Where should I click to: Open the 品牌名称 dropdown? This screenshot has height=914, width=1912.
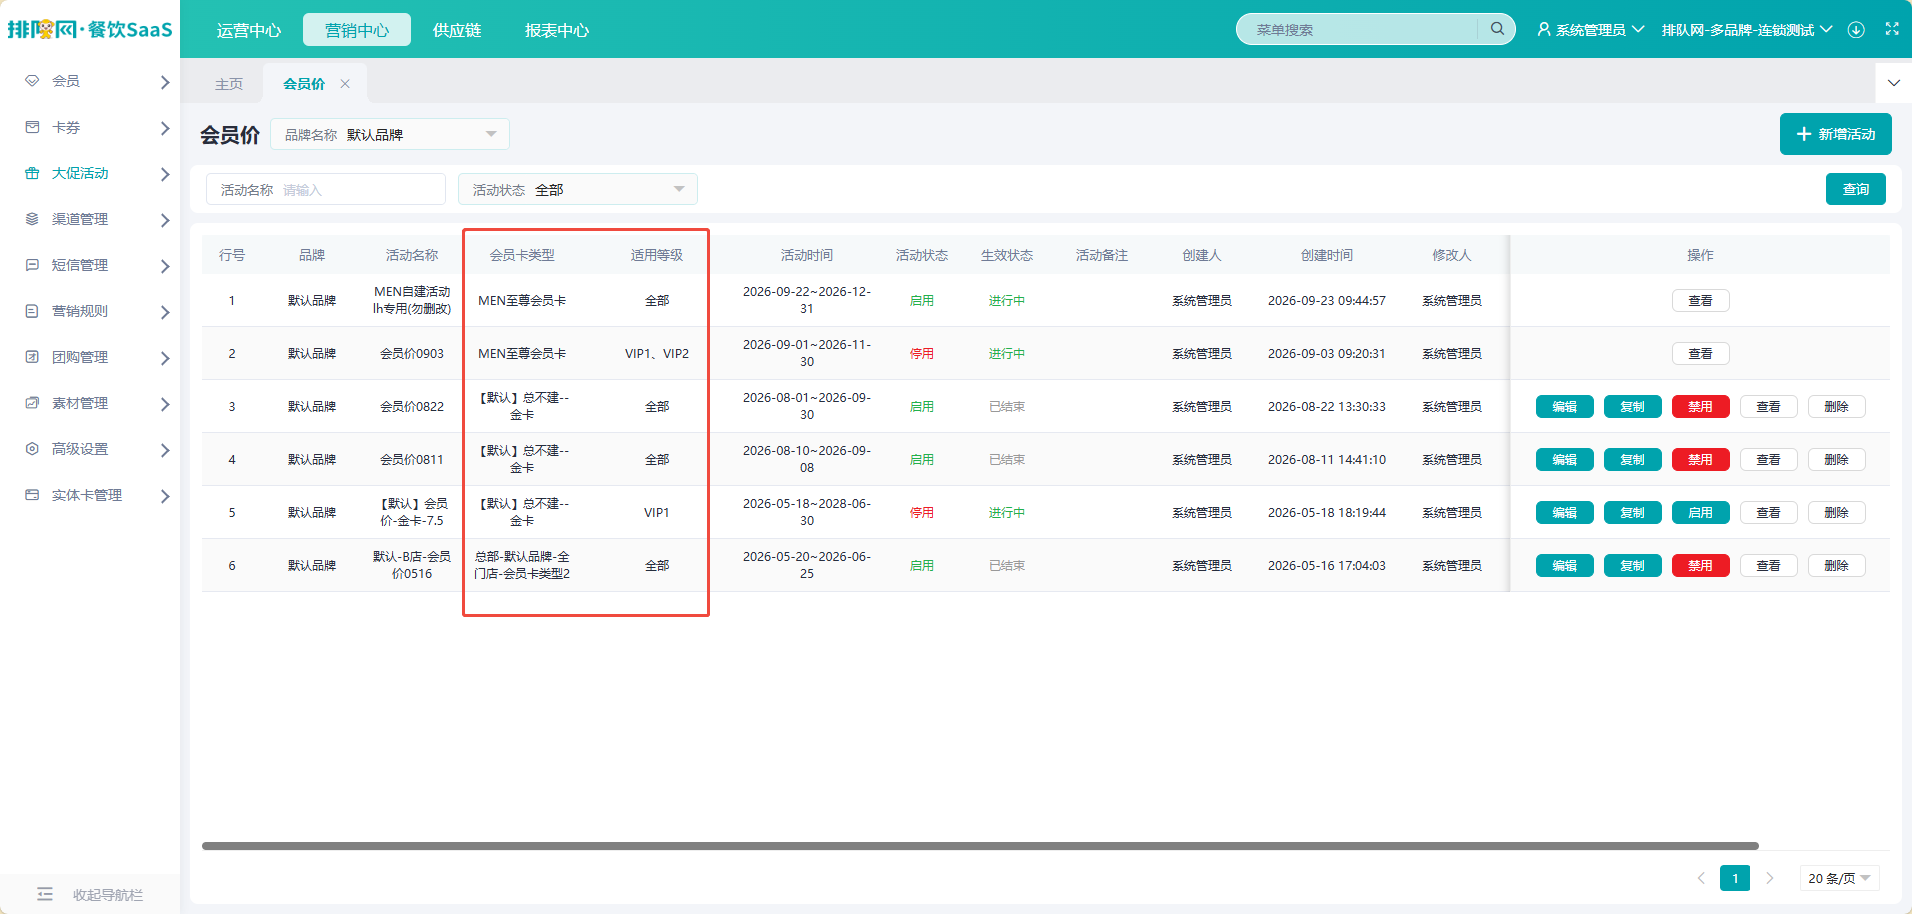click(x=390, y=134)
